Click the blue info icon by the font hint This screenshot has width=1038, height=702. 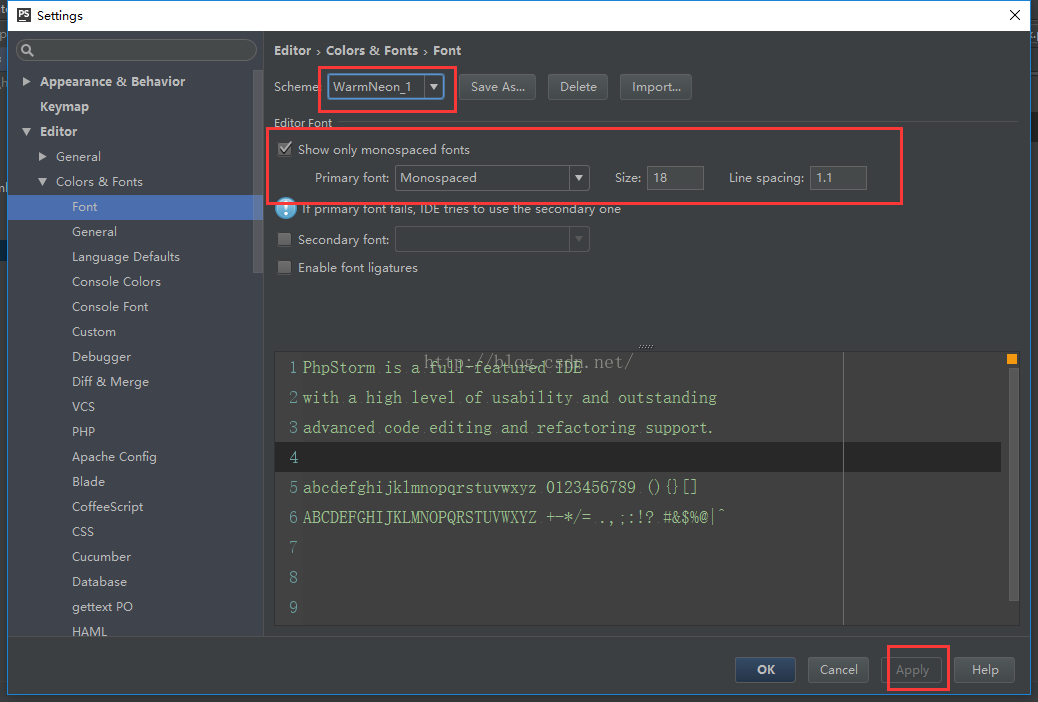pos(285,208)
